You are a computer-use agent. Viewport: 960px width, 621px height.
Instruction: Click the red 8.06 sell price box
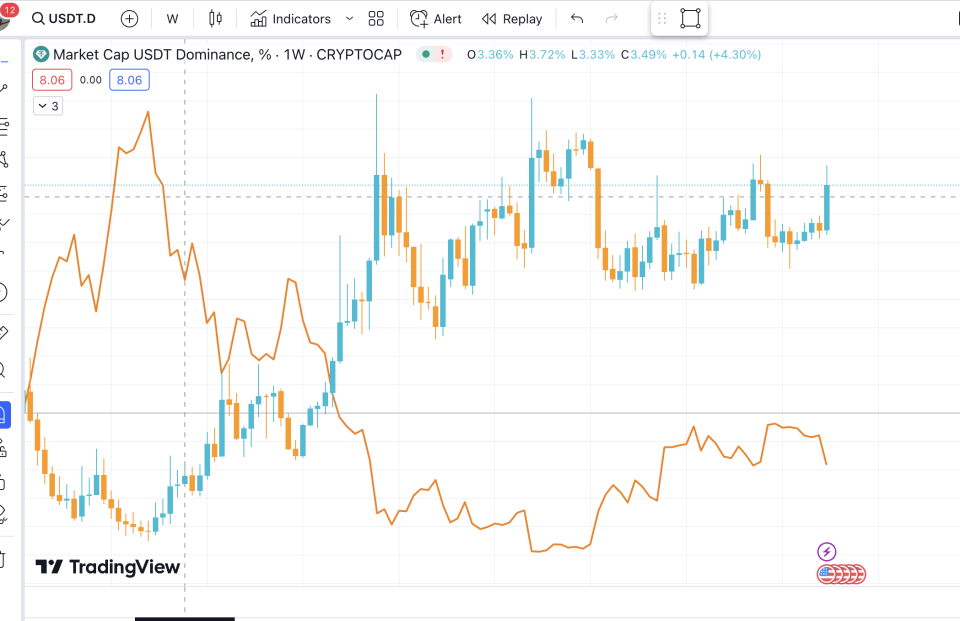(x=51, y=80)
